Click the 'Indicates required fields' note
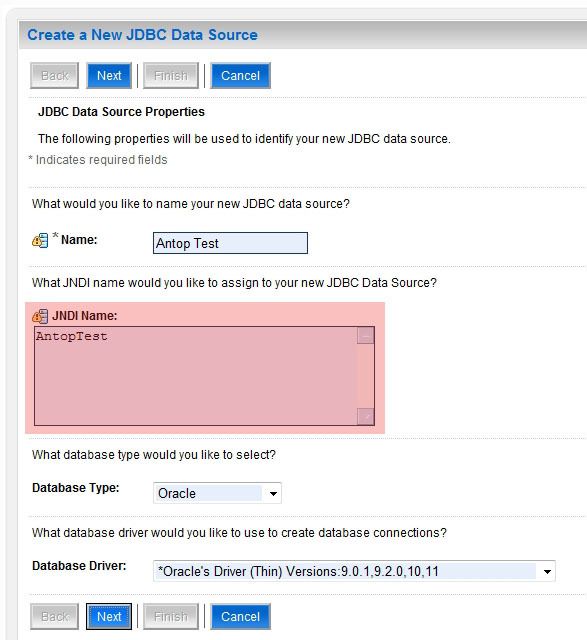This screenshot has width=587, height=640. pos(101,160)
